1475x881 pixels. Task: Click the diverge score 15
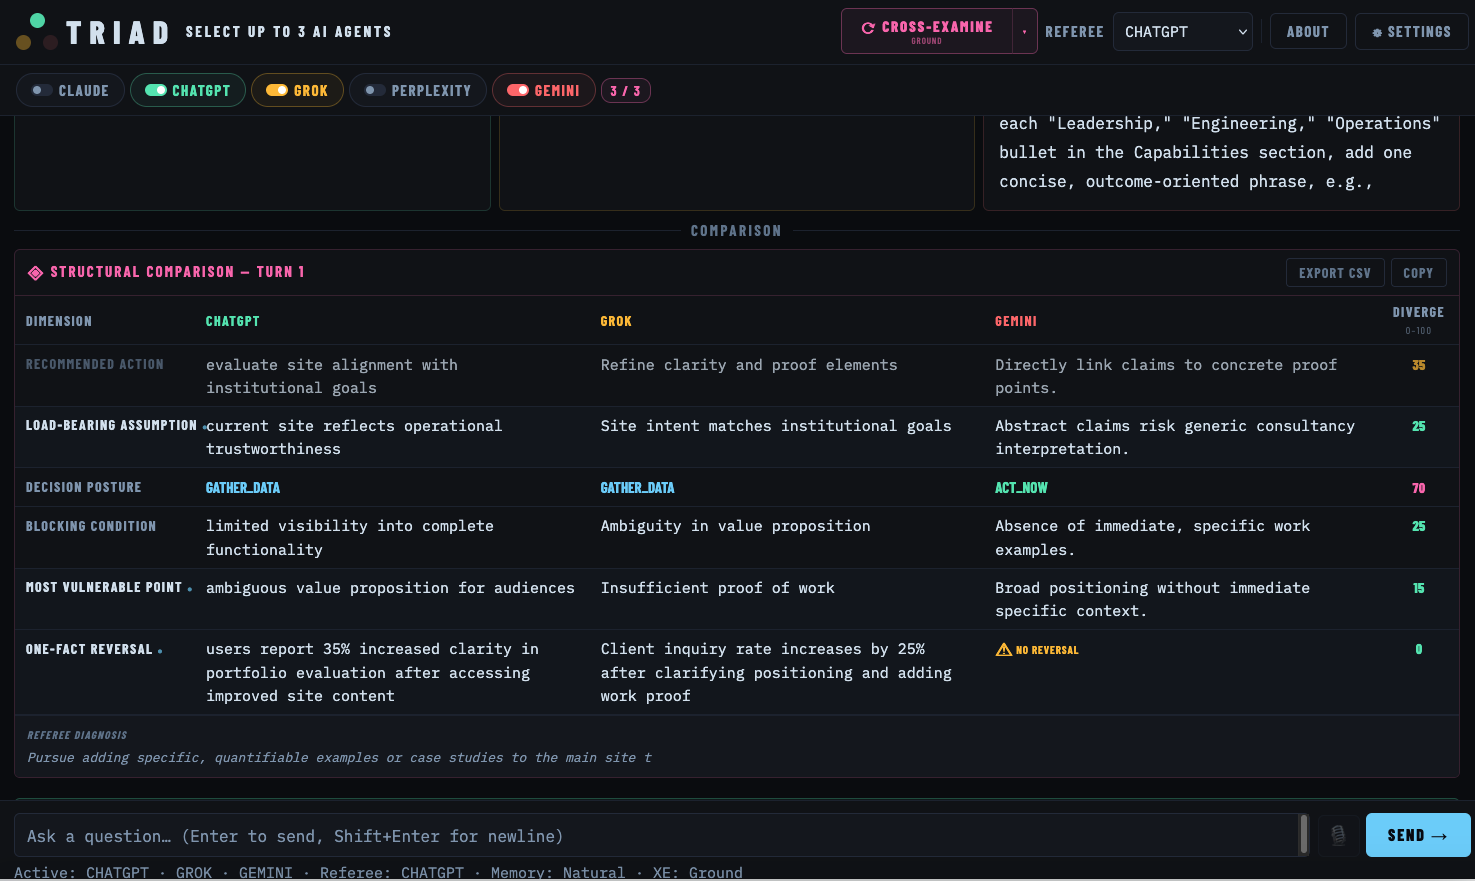[x=1418, y=588]
